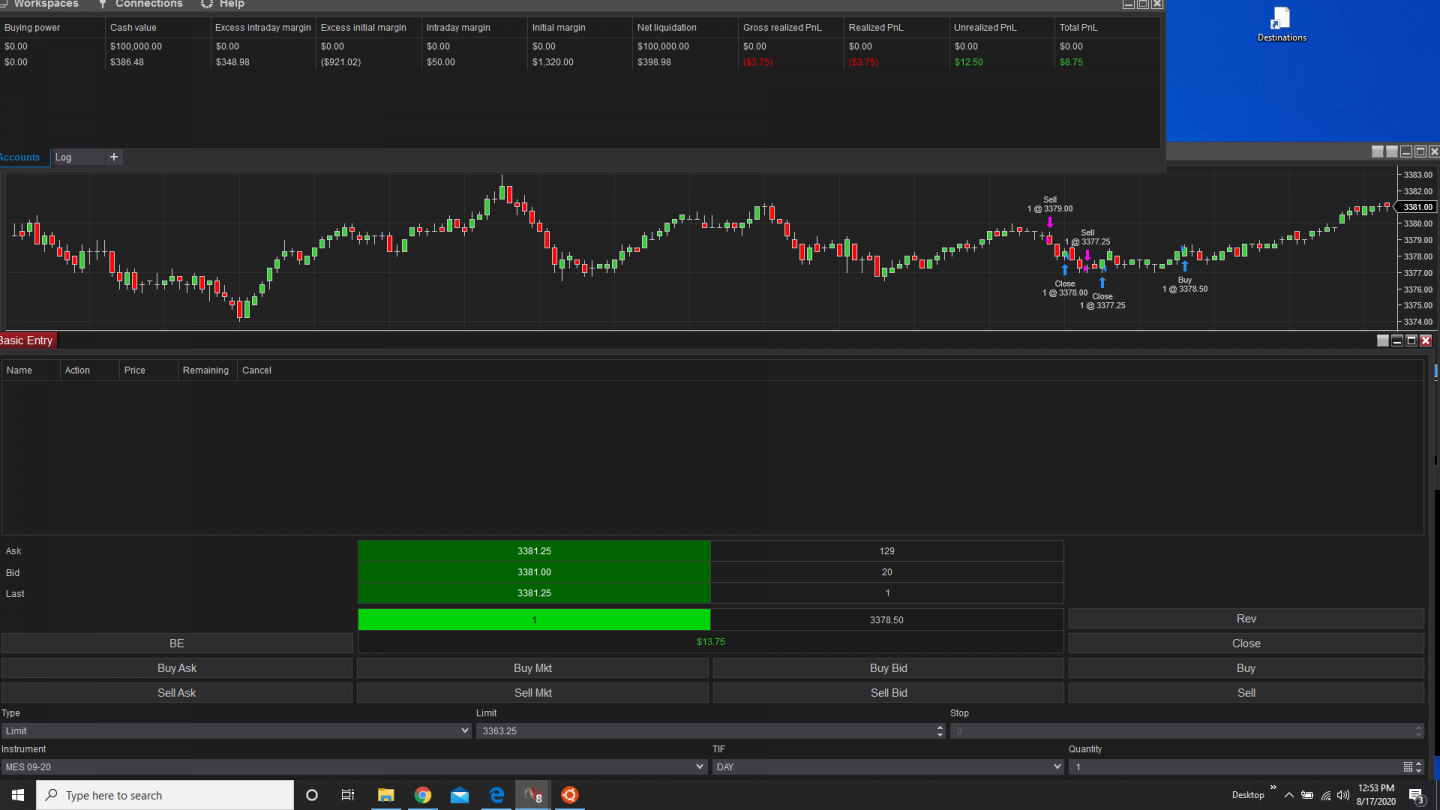Click Close position button under Rev
This screenshot has height=810, width=1440.
(x=1246, y=643)
